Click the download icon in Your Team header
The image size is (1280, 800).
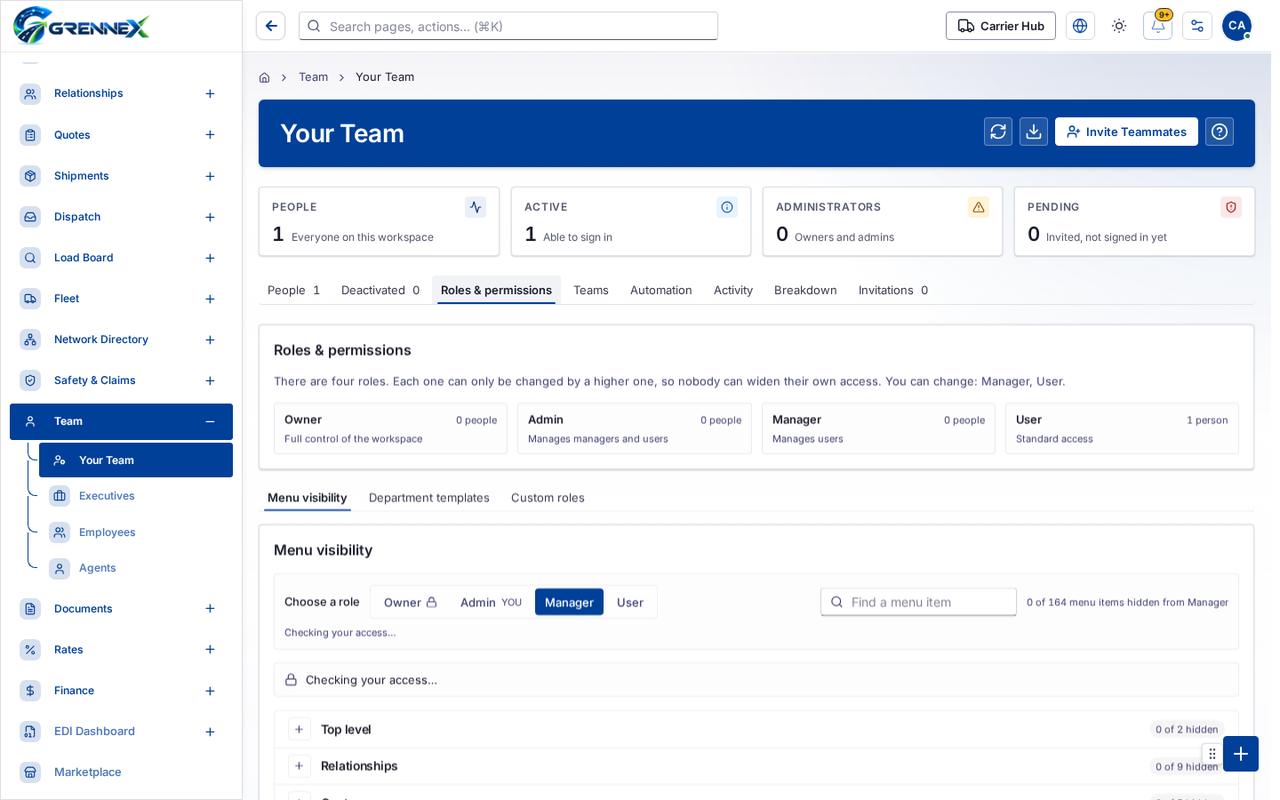pos(1034,132)
